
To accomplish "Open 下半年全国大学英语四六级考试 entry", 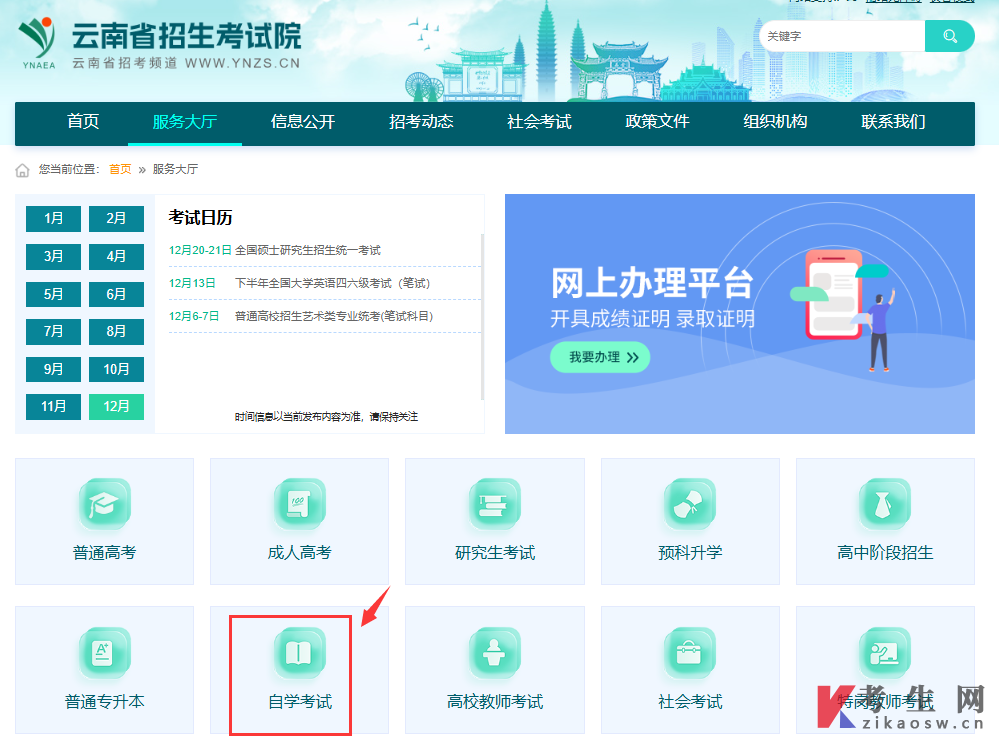I will click(333, 283).
